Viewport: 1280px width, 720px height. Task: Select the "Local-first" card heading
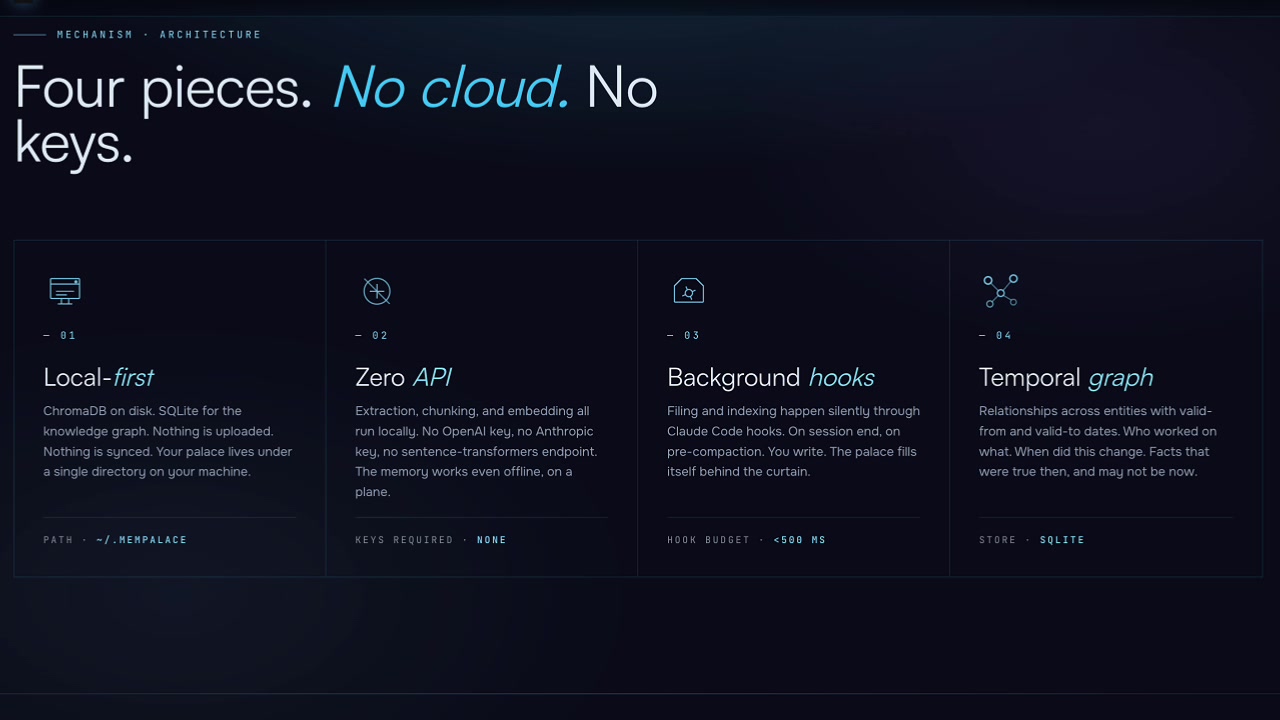point(98,377)
